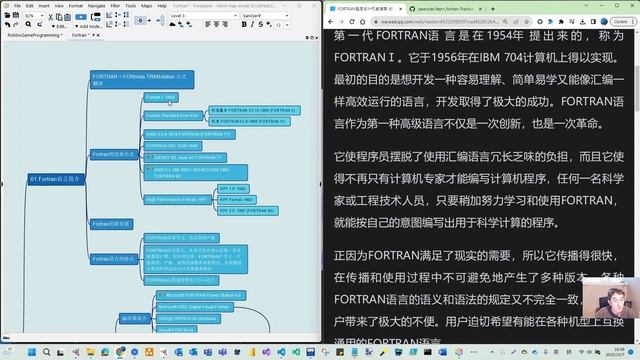The width and height of the screenshot is (640, 360).
Task: Select the Microsoft FORTRAN Power Station node
Action: pyautogui.click(x=201, y=295)
